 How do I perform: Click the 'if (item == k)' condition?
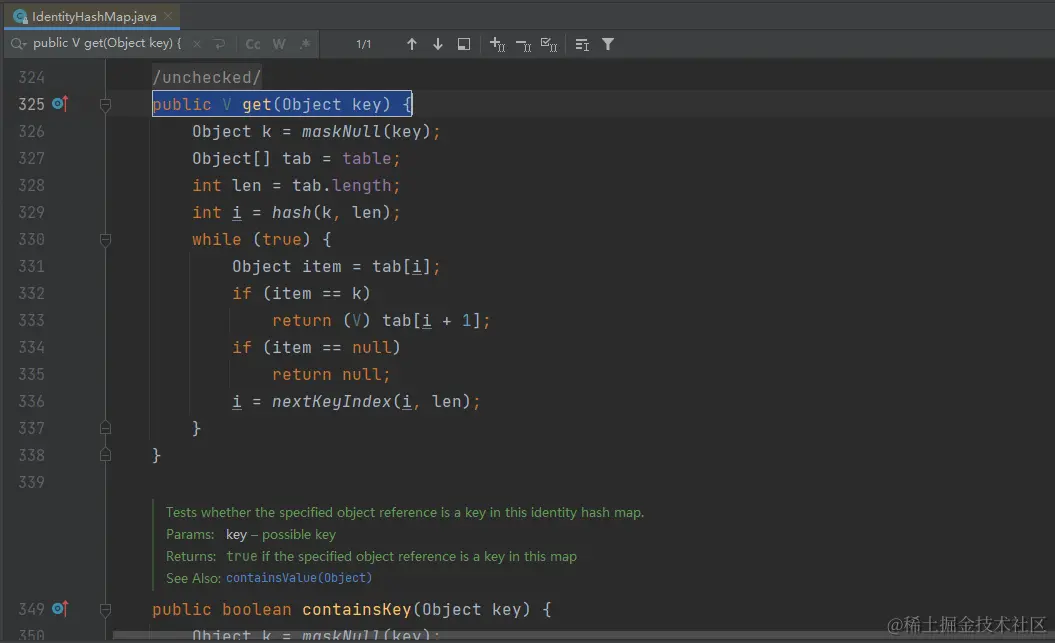point(301,293)
